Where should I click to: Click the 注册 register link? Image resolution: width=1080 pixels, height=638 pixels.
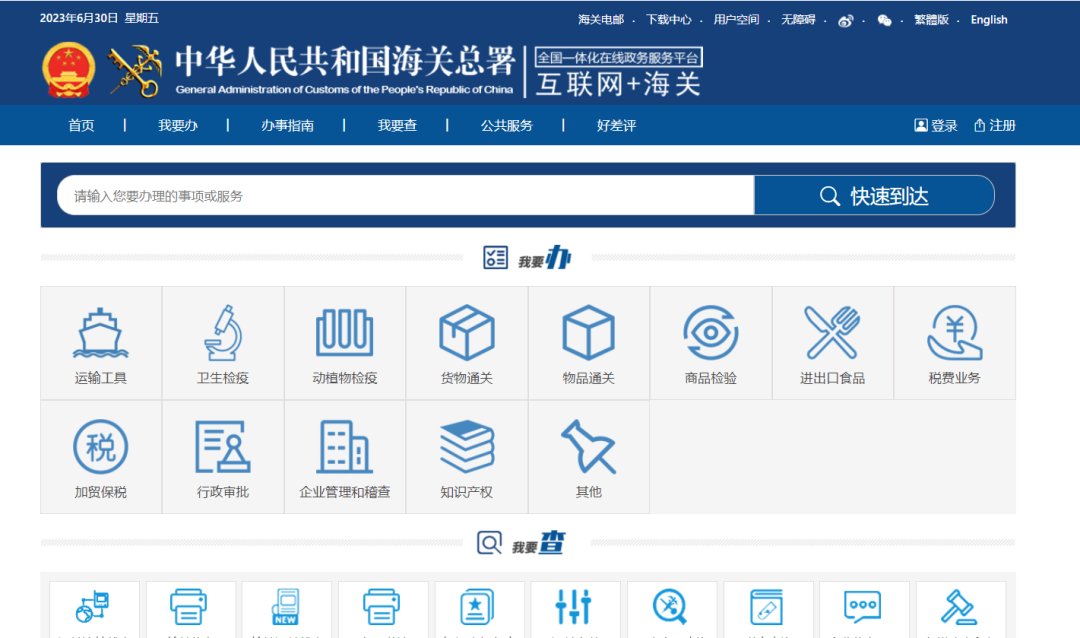click(995, 125)
